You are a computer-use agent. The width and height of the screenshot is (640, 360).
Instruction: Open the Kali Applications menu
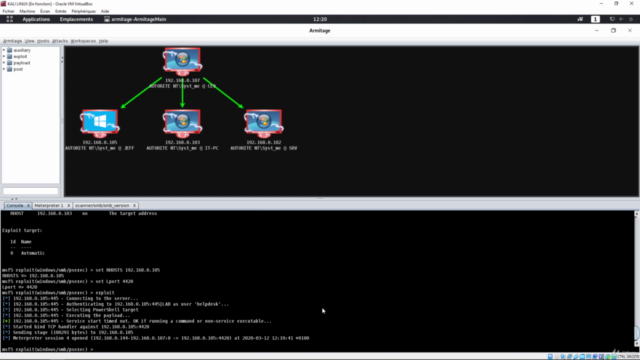pyautogui.click(x=36, y=19)
